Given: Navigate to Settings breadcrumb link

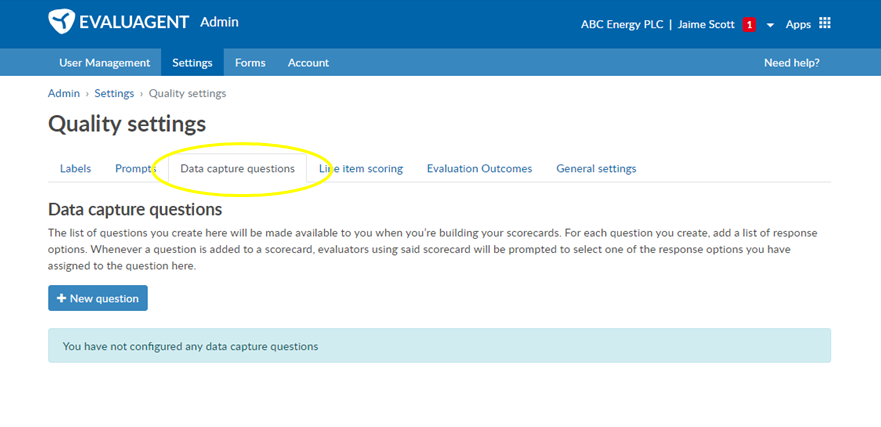Looking at the screenshot, I should [114, 93].
